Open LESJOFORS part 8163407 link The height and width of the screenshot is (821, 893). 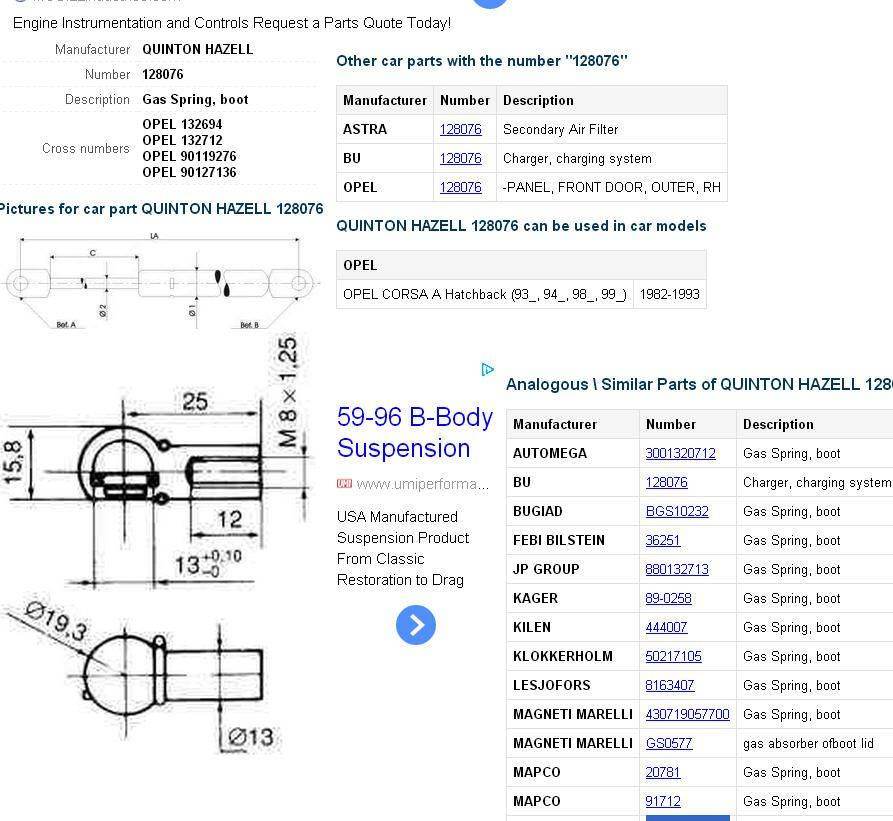point(669,685)
